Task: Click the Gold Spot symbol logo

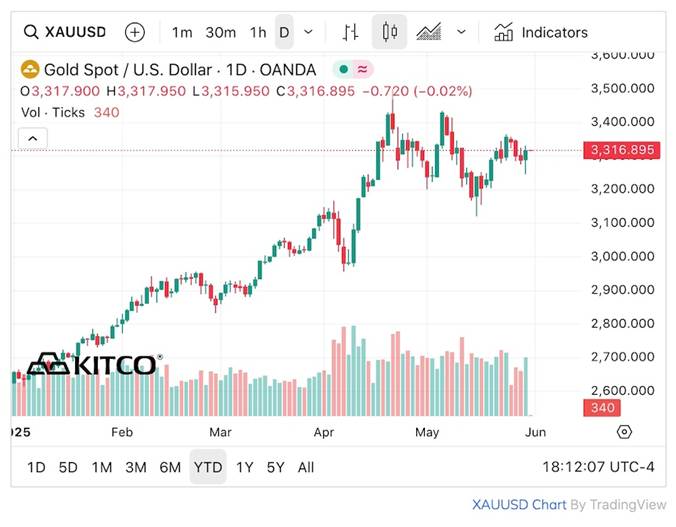Action: pos(30,69)
